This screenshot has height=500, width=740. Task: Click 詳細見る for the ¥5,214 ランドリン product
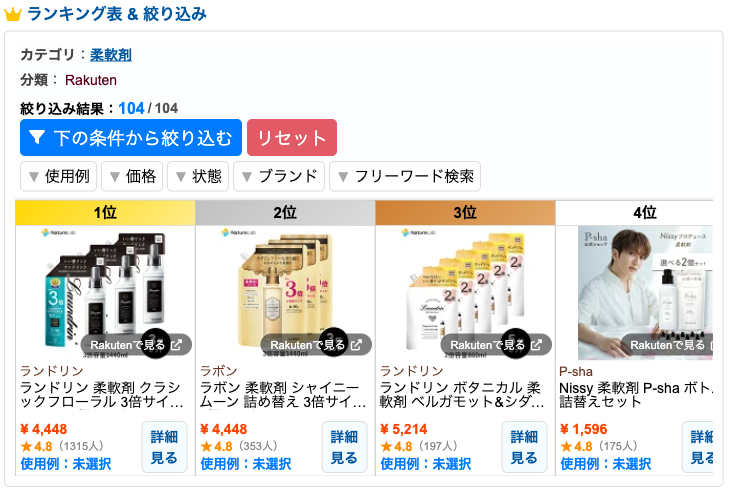pyautogui.click(x=524, y=447)
